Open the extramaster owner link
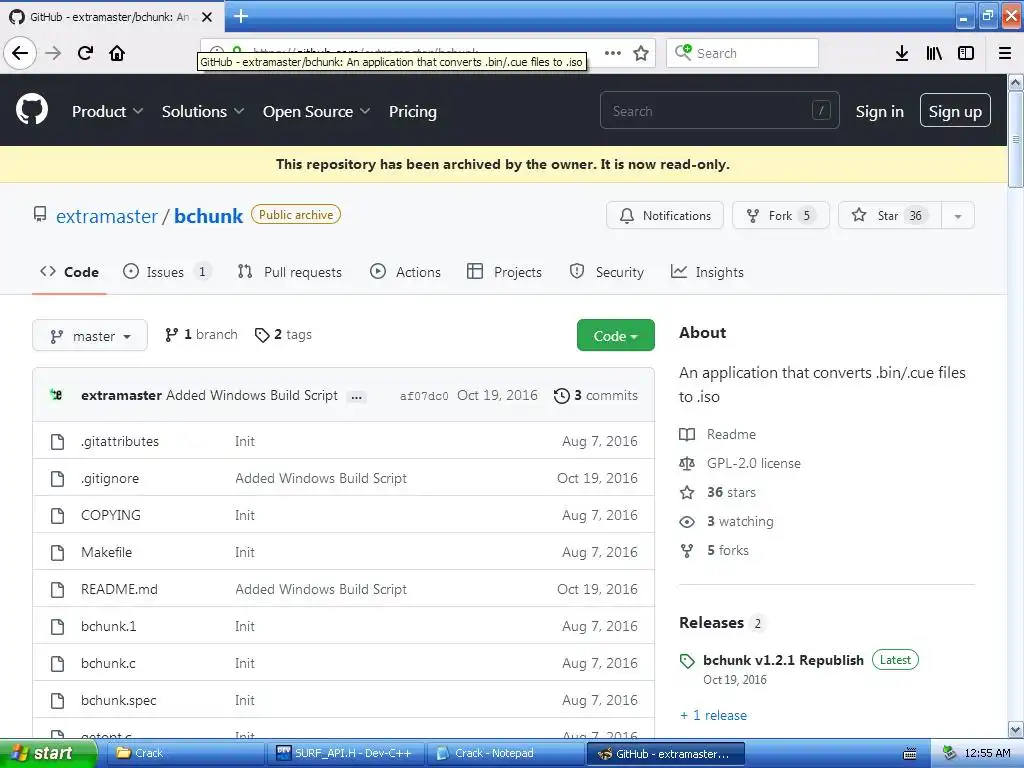The height and width of the screenshot is (768, 1024). (x=107, y=216)
